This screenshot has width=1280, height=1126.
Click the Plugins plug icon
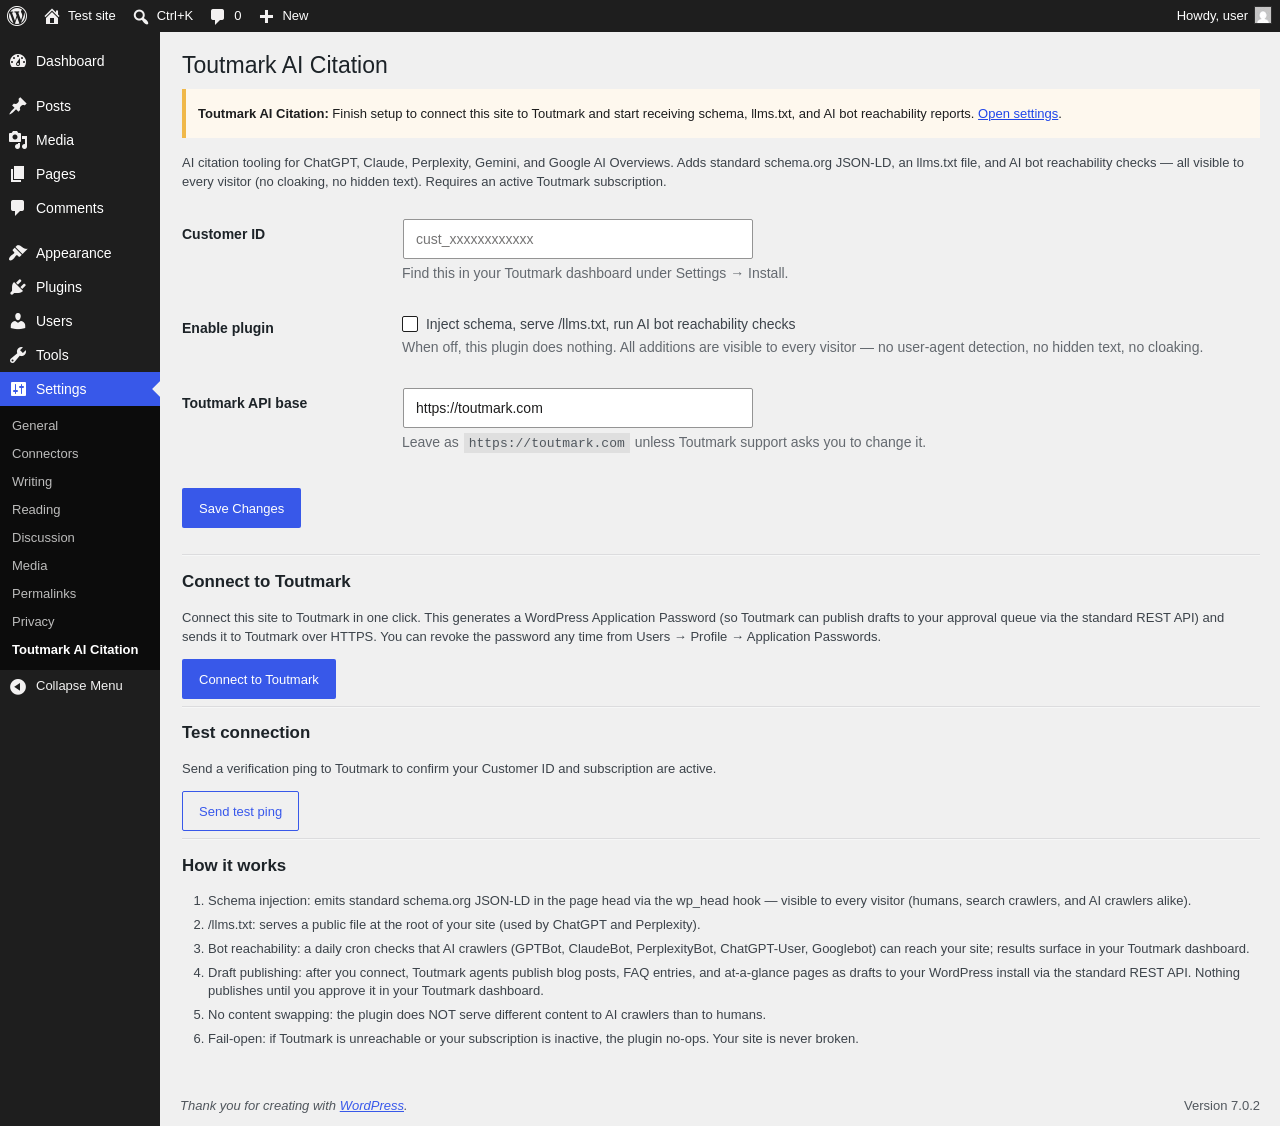(18, 287)
